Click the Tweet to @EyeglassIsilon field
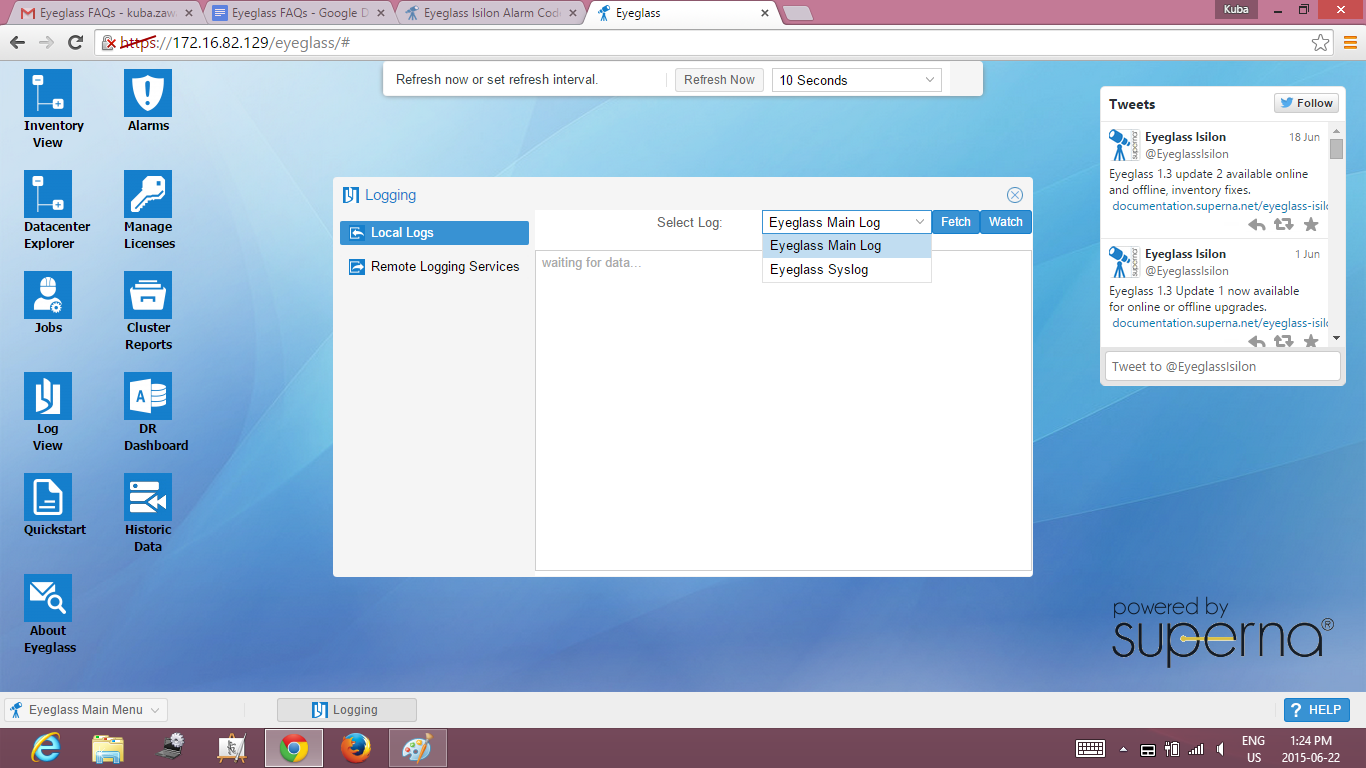 click(x=1221, y=366)
